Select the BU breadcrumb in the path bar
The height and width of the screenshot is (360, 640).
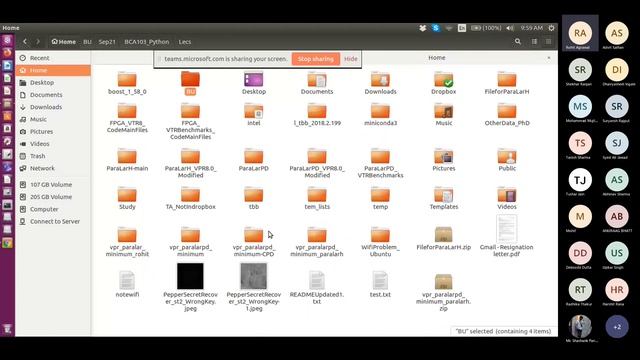tap(87, 42)
